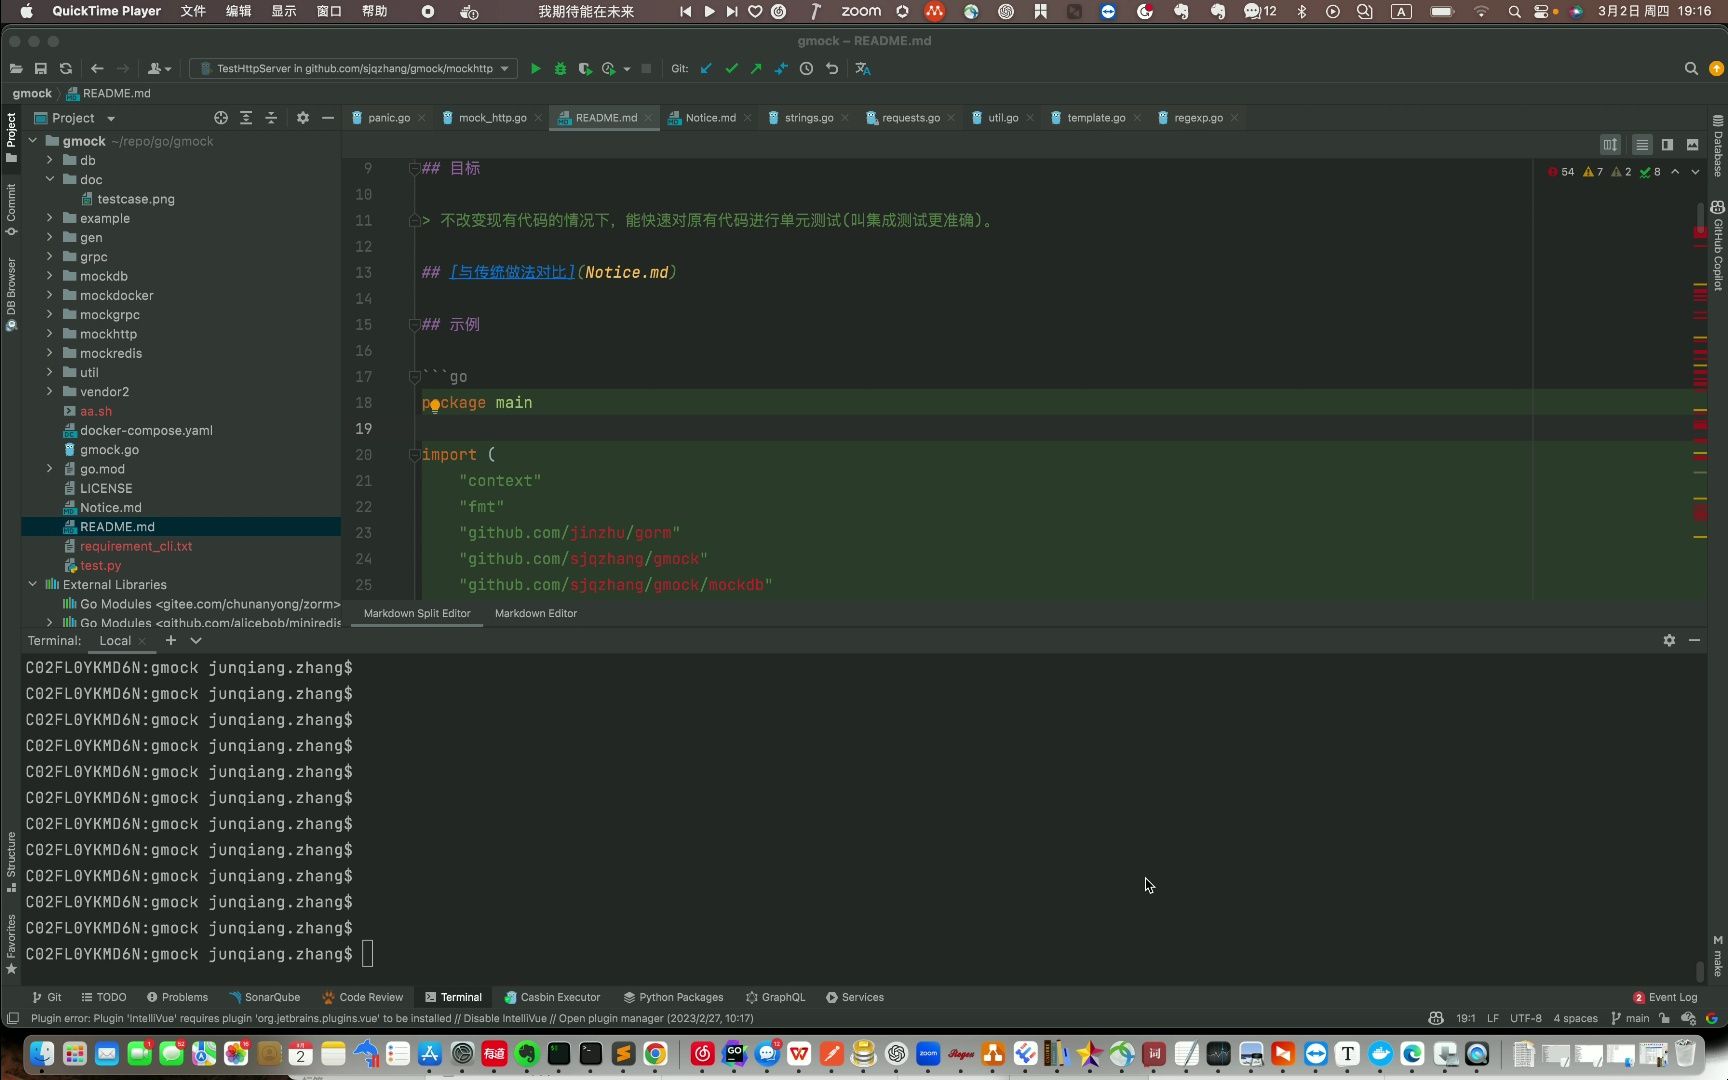Click the Git push arrow icon
This screenshot has height=1080, width=1728.
pos(756,69)
